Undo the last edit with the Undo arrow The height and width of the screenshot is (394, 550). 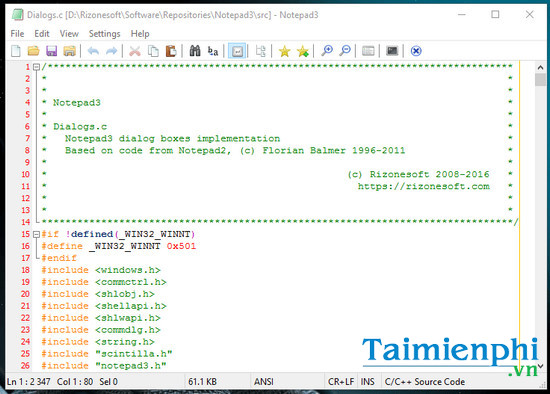click(x=93, y=51)
